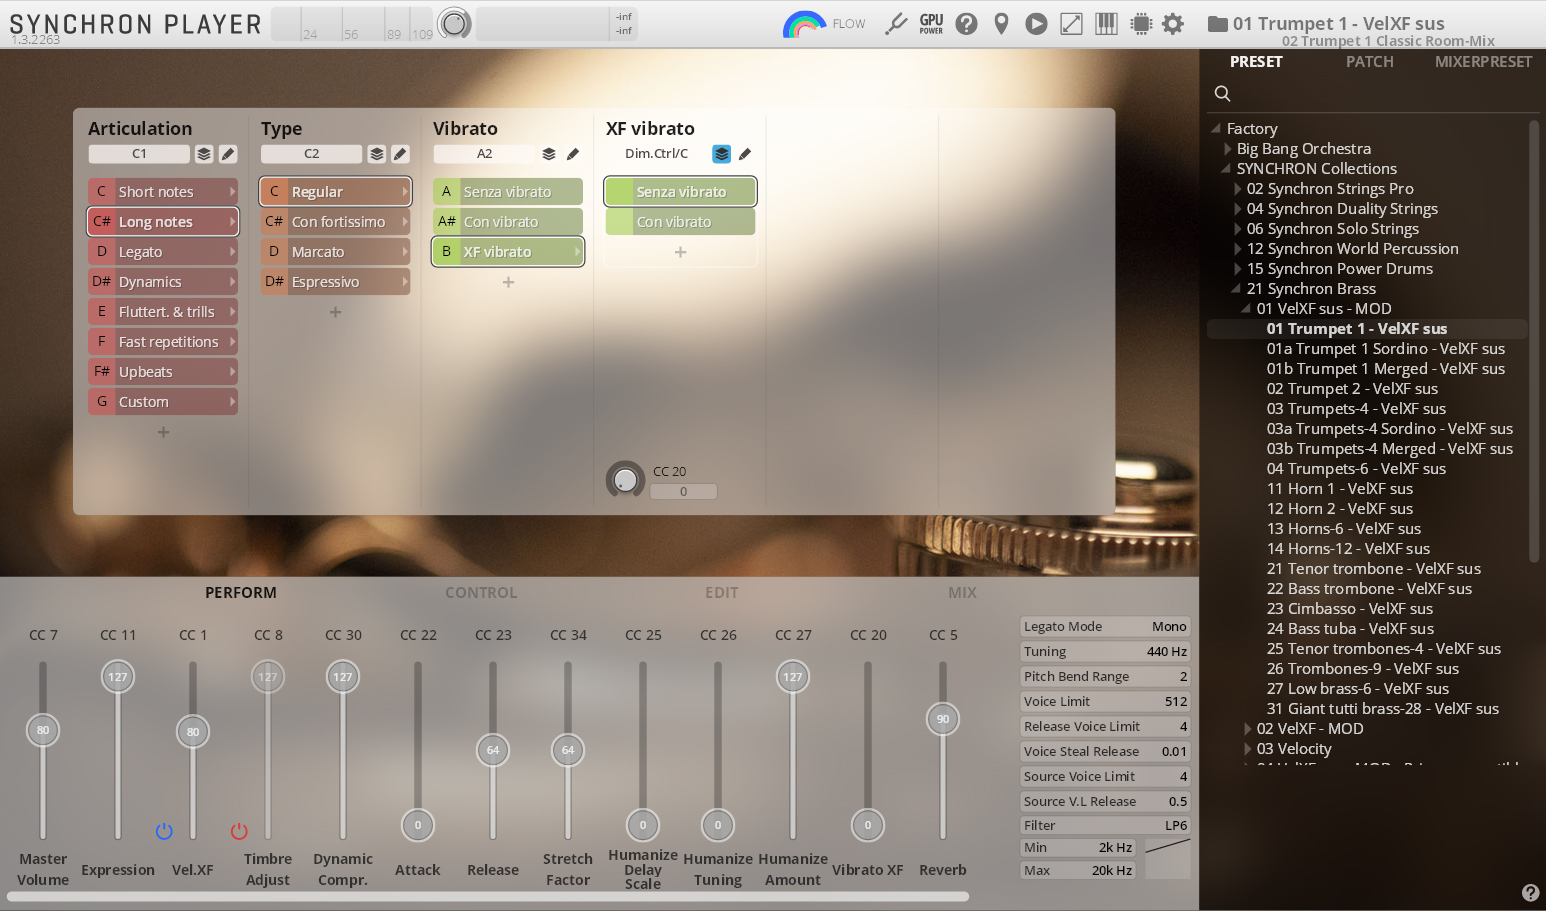Expand 02 VelXF - MOD folder
Image resolution: width=1546 pixels, height=911 pixels.
point(1247,728)
